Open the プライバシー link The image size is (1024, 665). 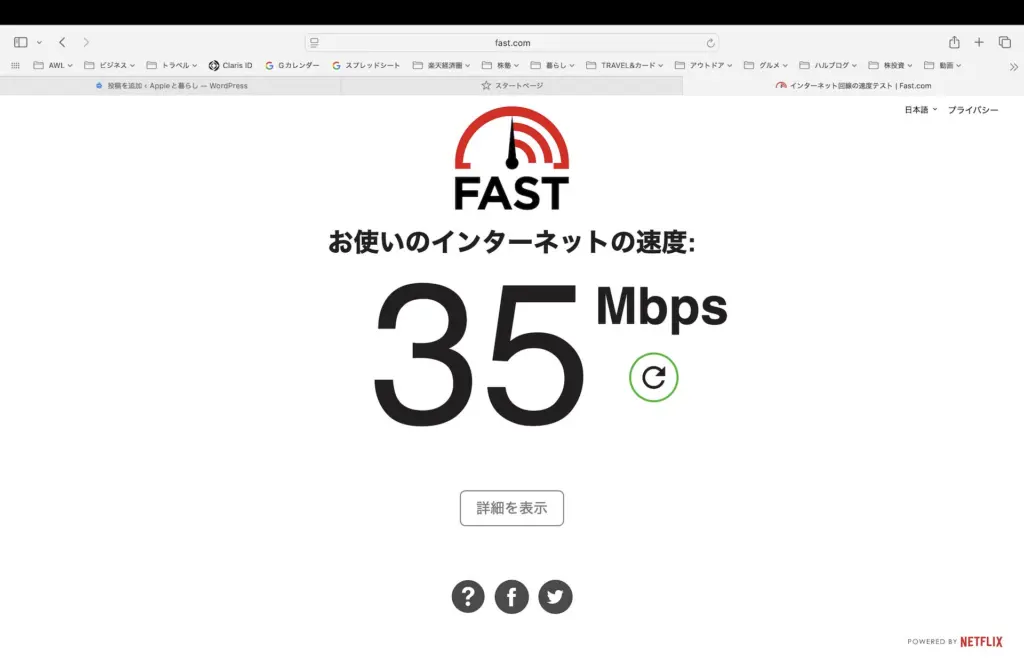point(973,110)
